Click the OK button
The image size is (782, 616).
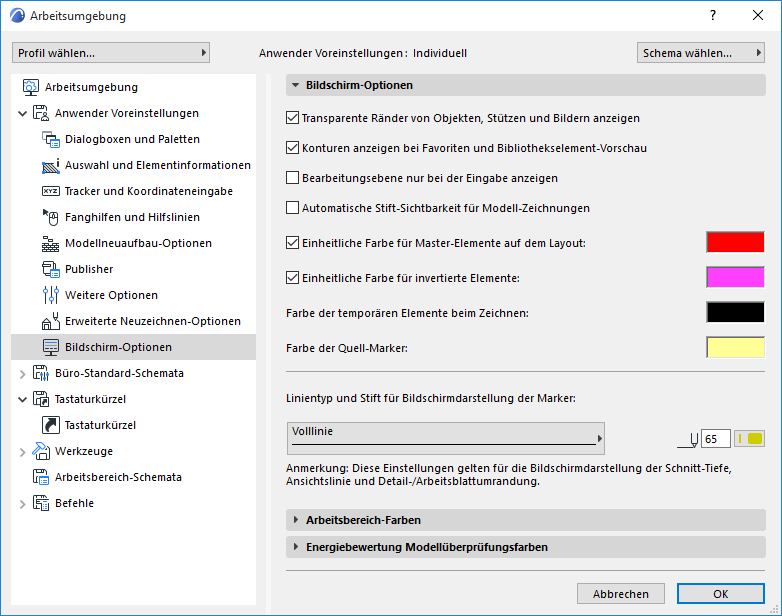[720, 594]
